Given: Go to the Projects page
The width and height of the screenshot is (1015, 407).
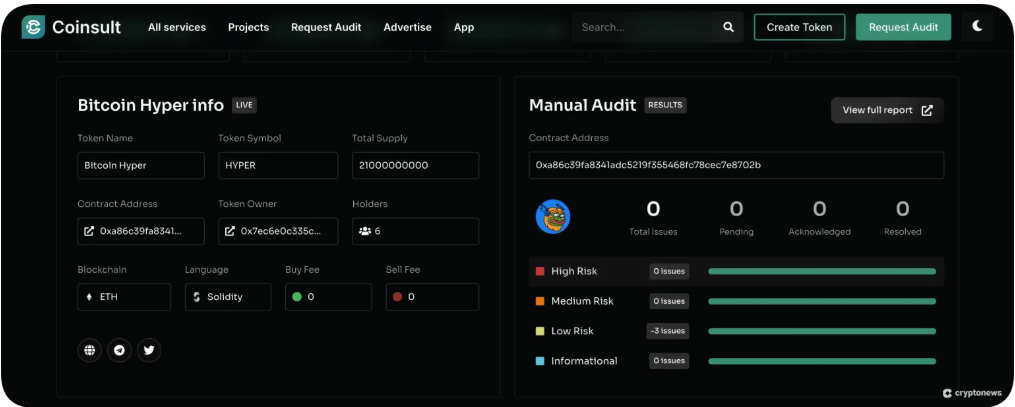Looking at the screenshot, I should pyautogui.click(x=248, y=27).
